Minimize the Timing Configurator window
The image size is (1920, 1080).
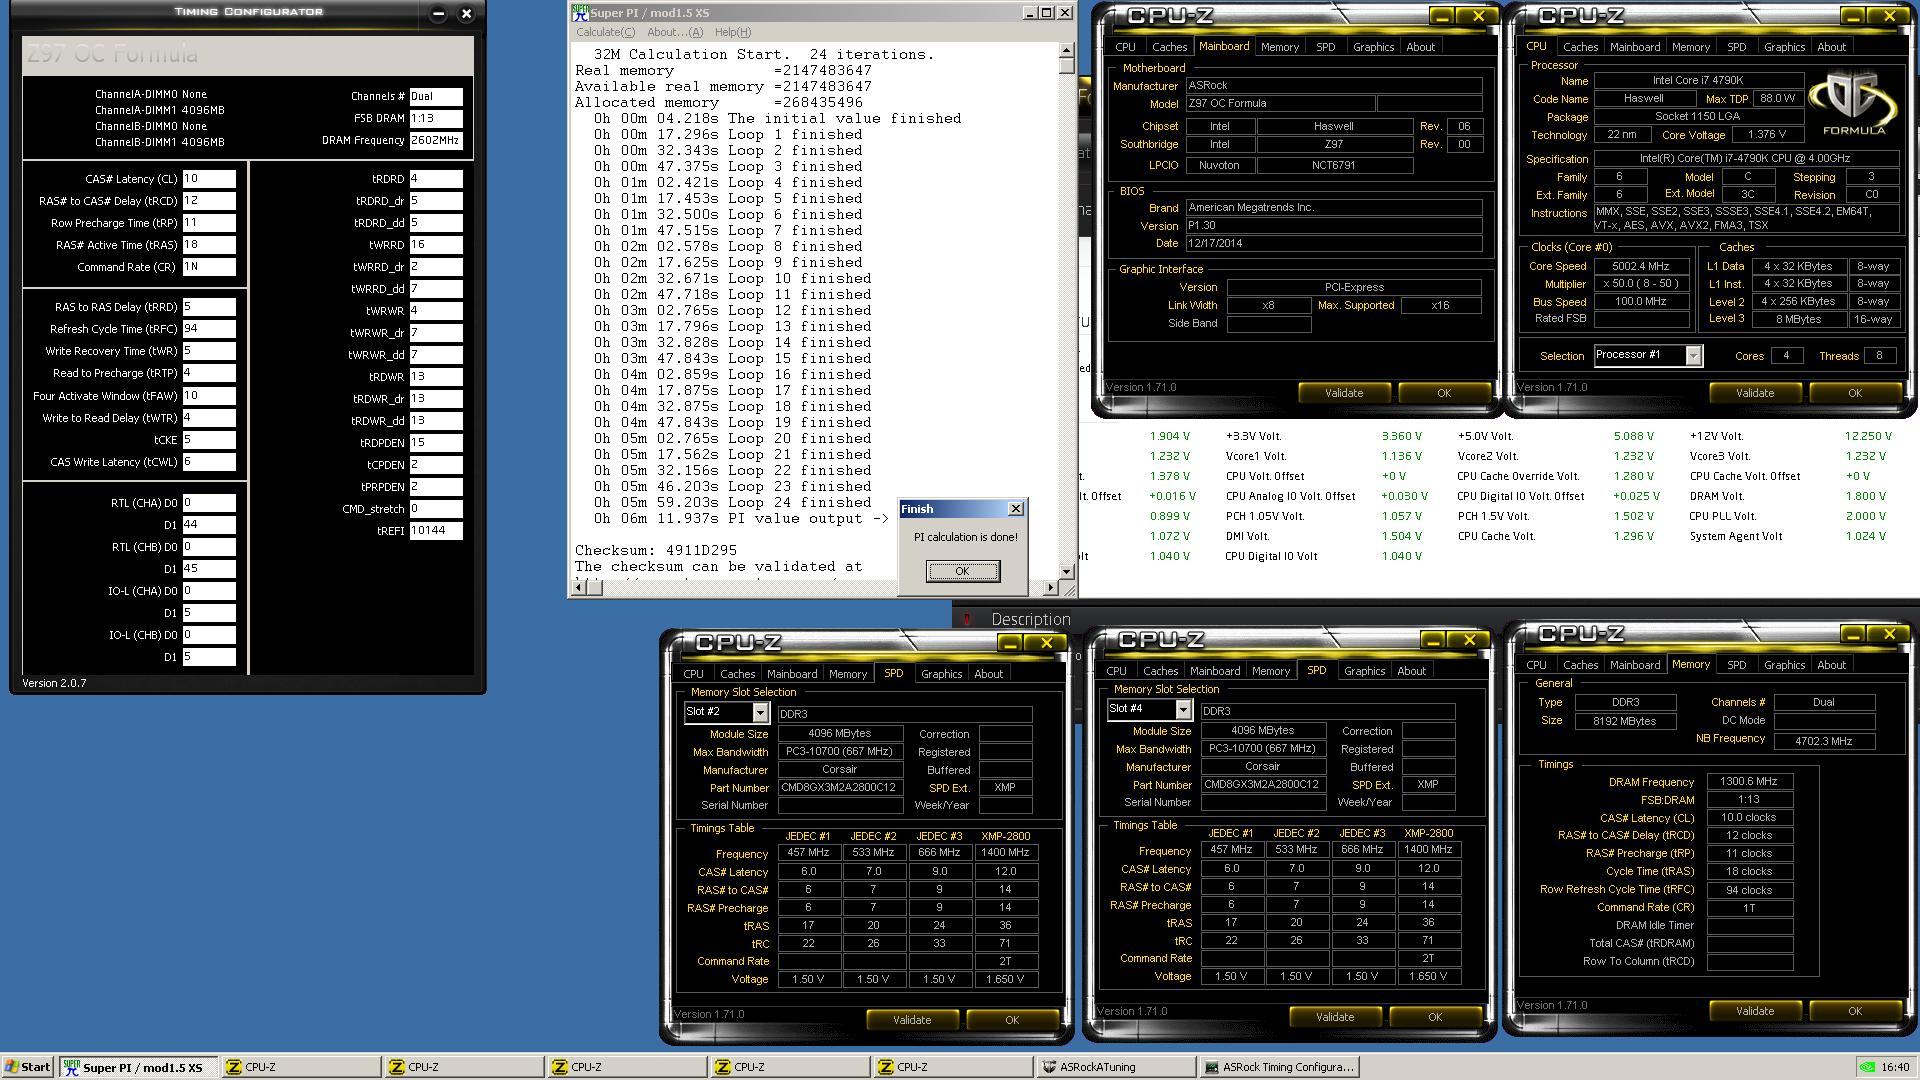[x=438, y=13]
